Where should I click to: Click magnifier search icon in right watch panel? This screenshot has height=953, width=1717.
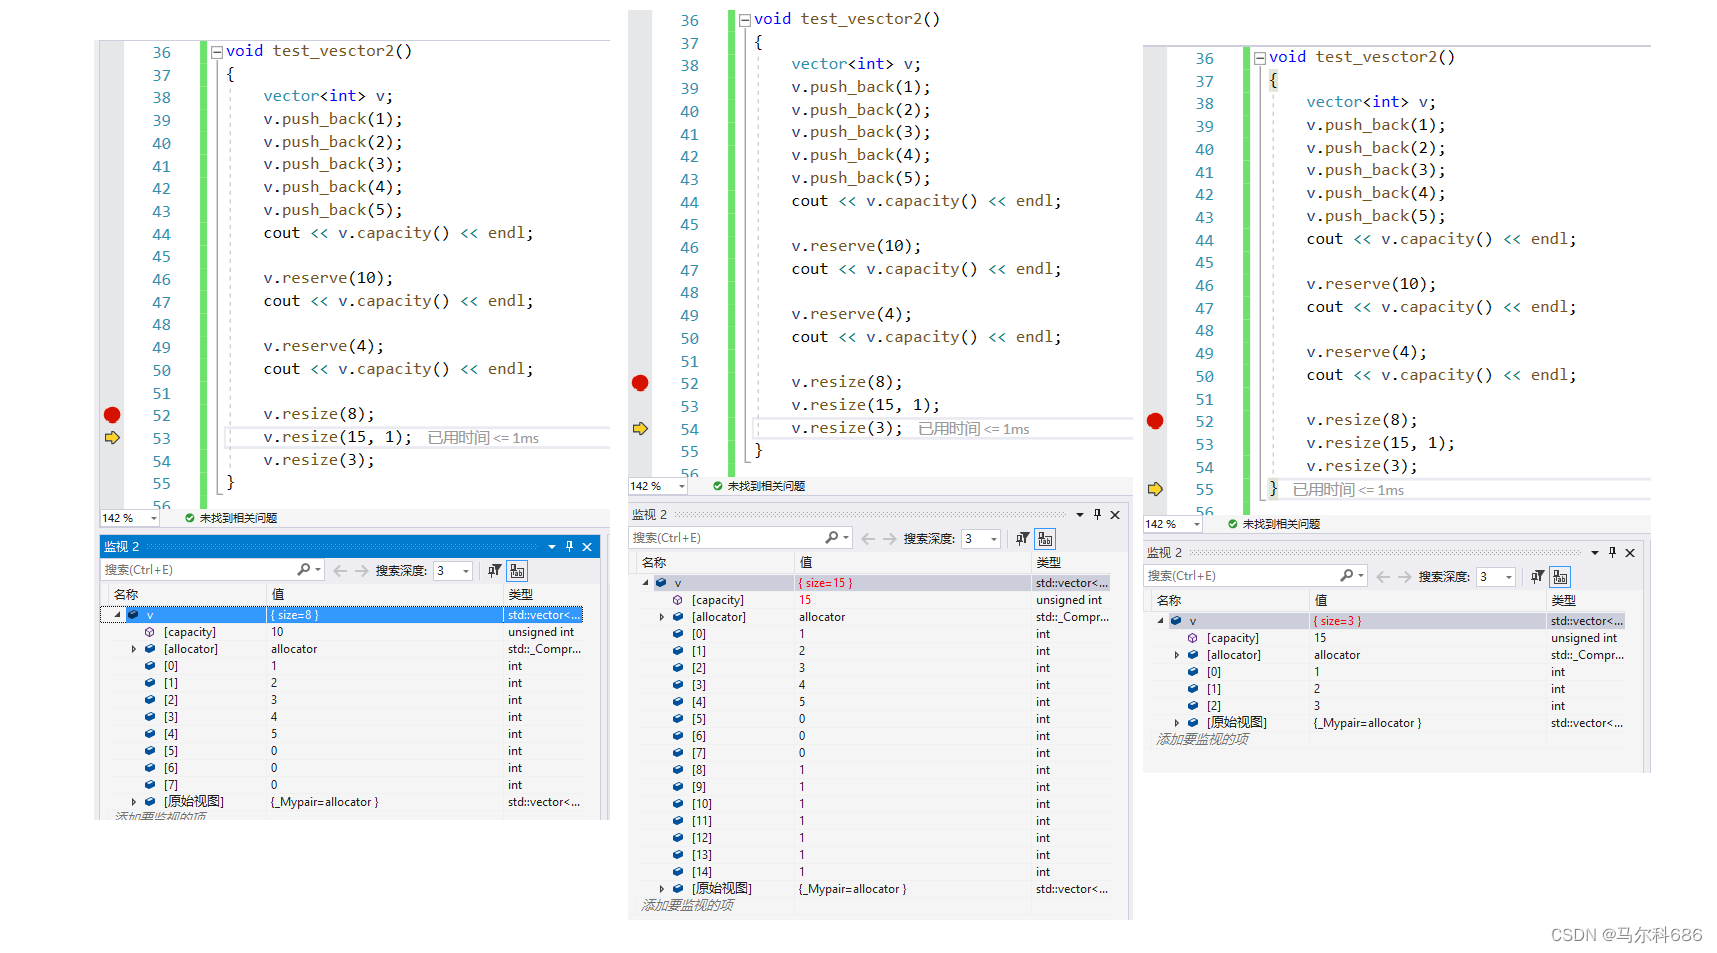click(x=1347, y=575)
